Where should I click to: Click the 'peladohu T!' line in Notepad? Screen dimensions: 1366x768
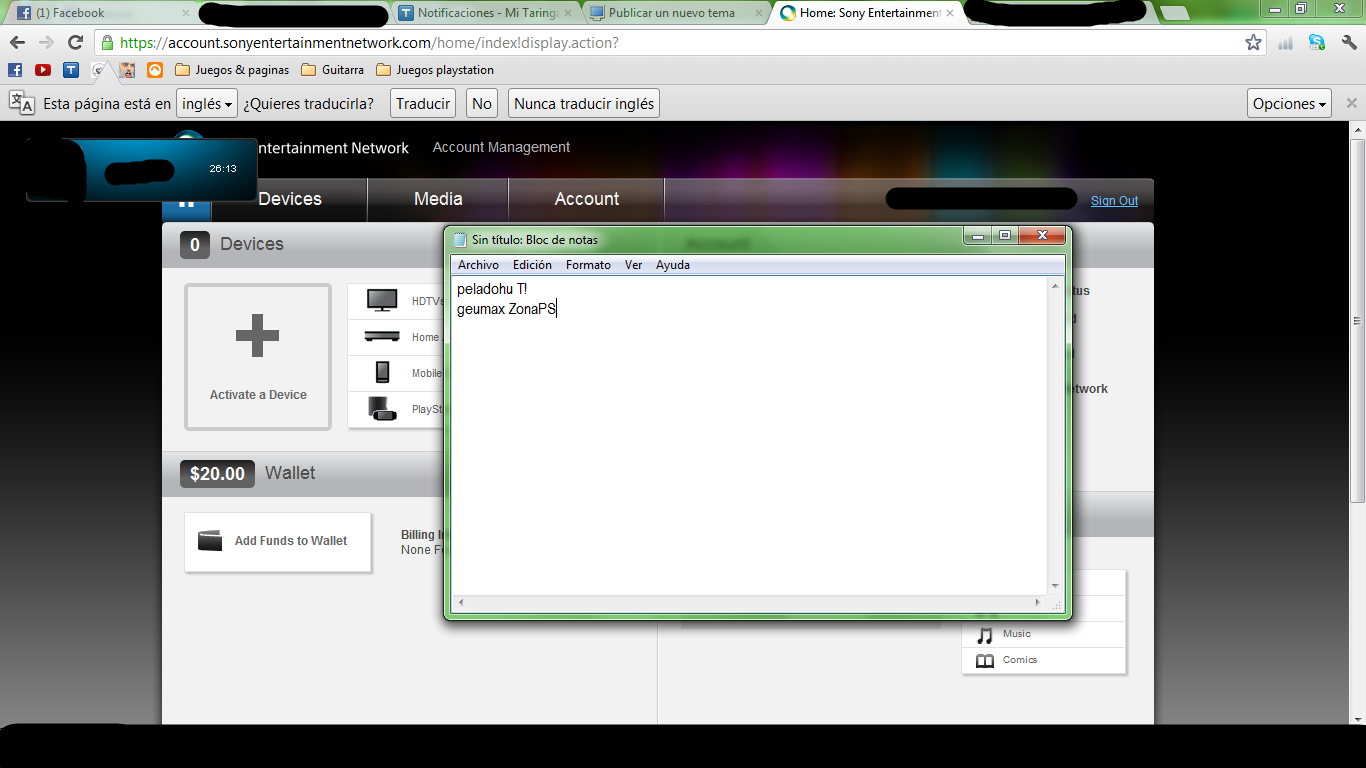[491, 289]
